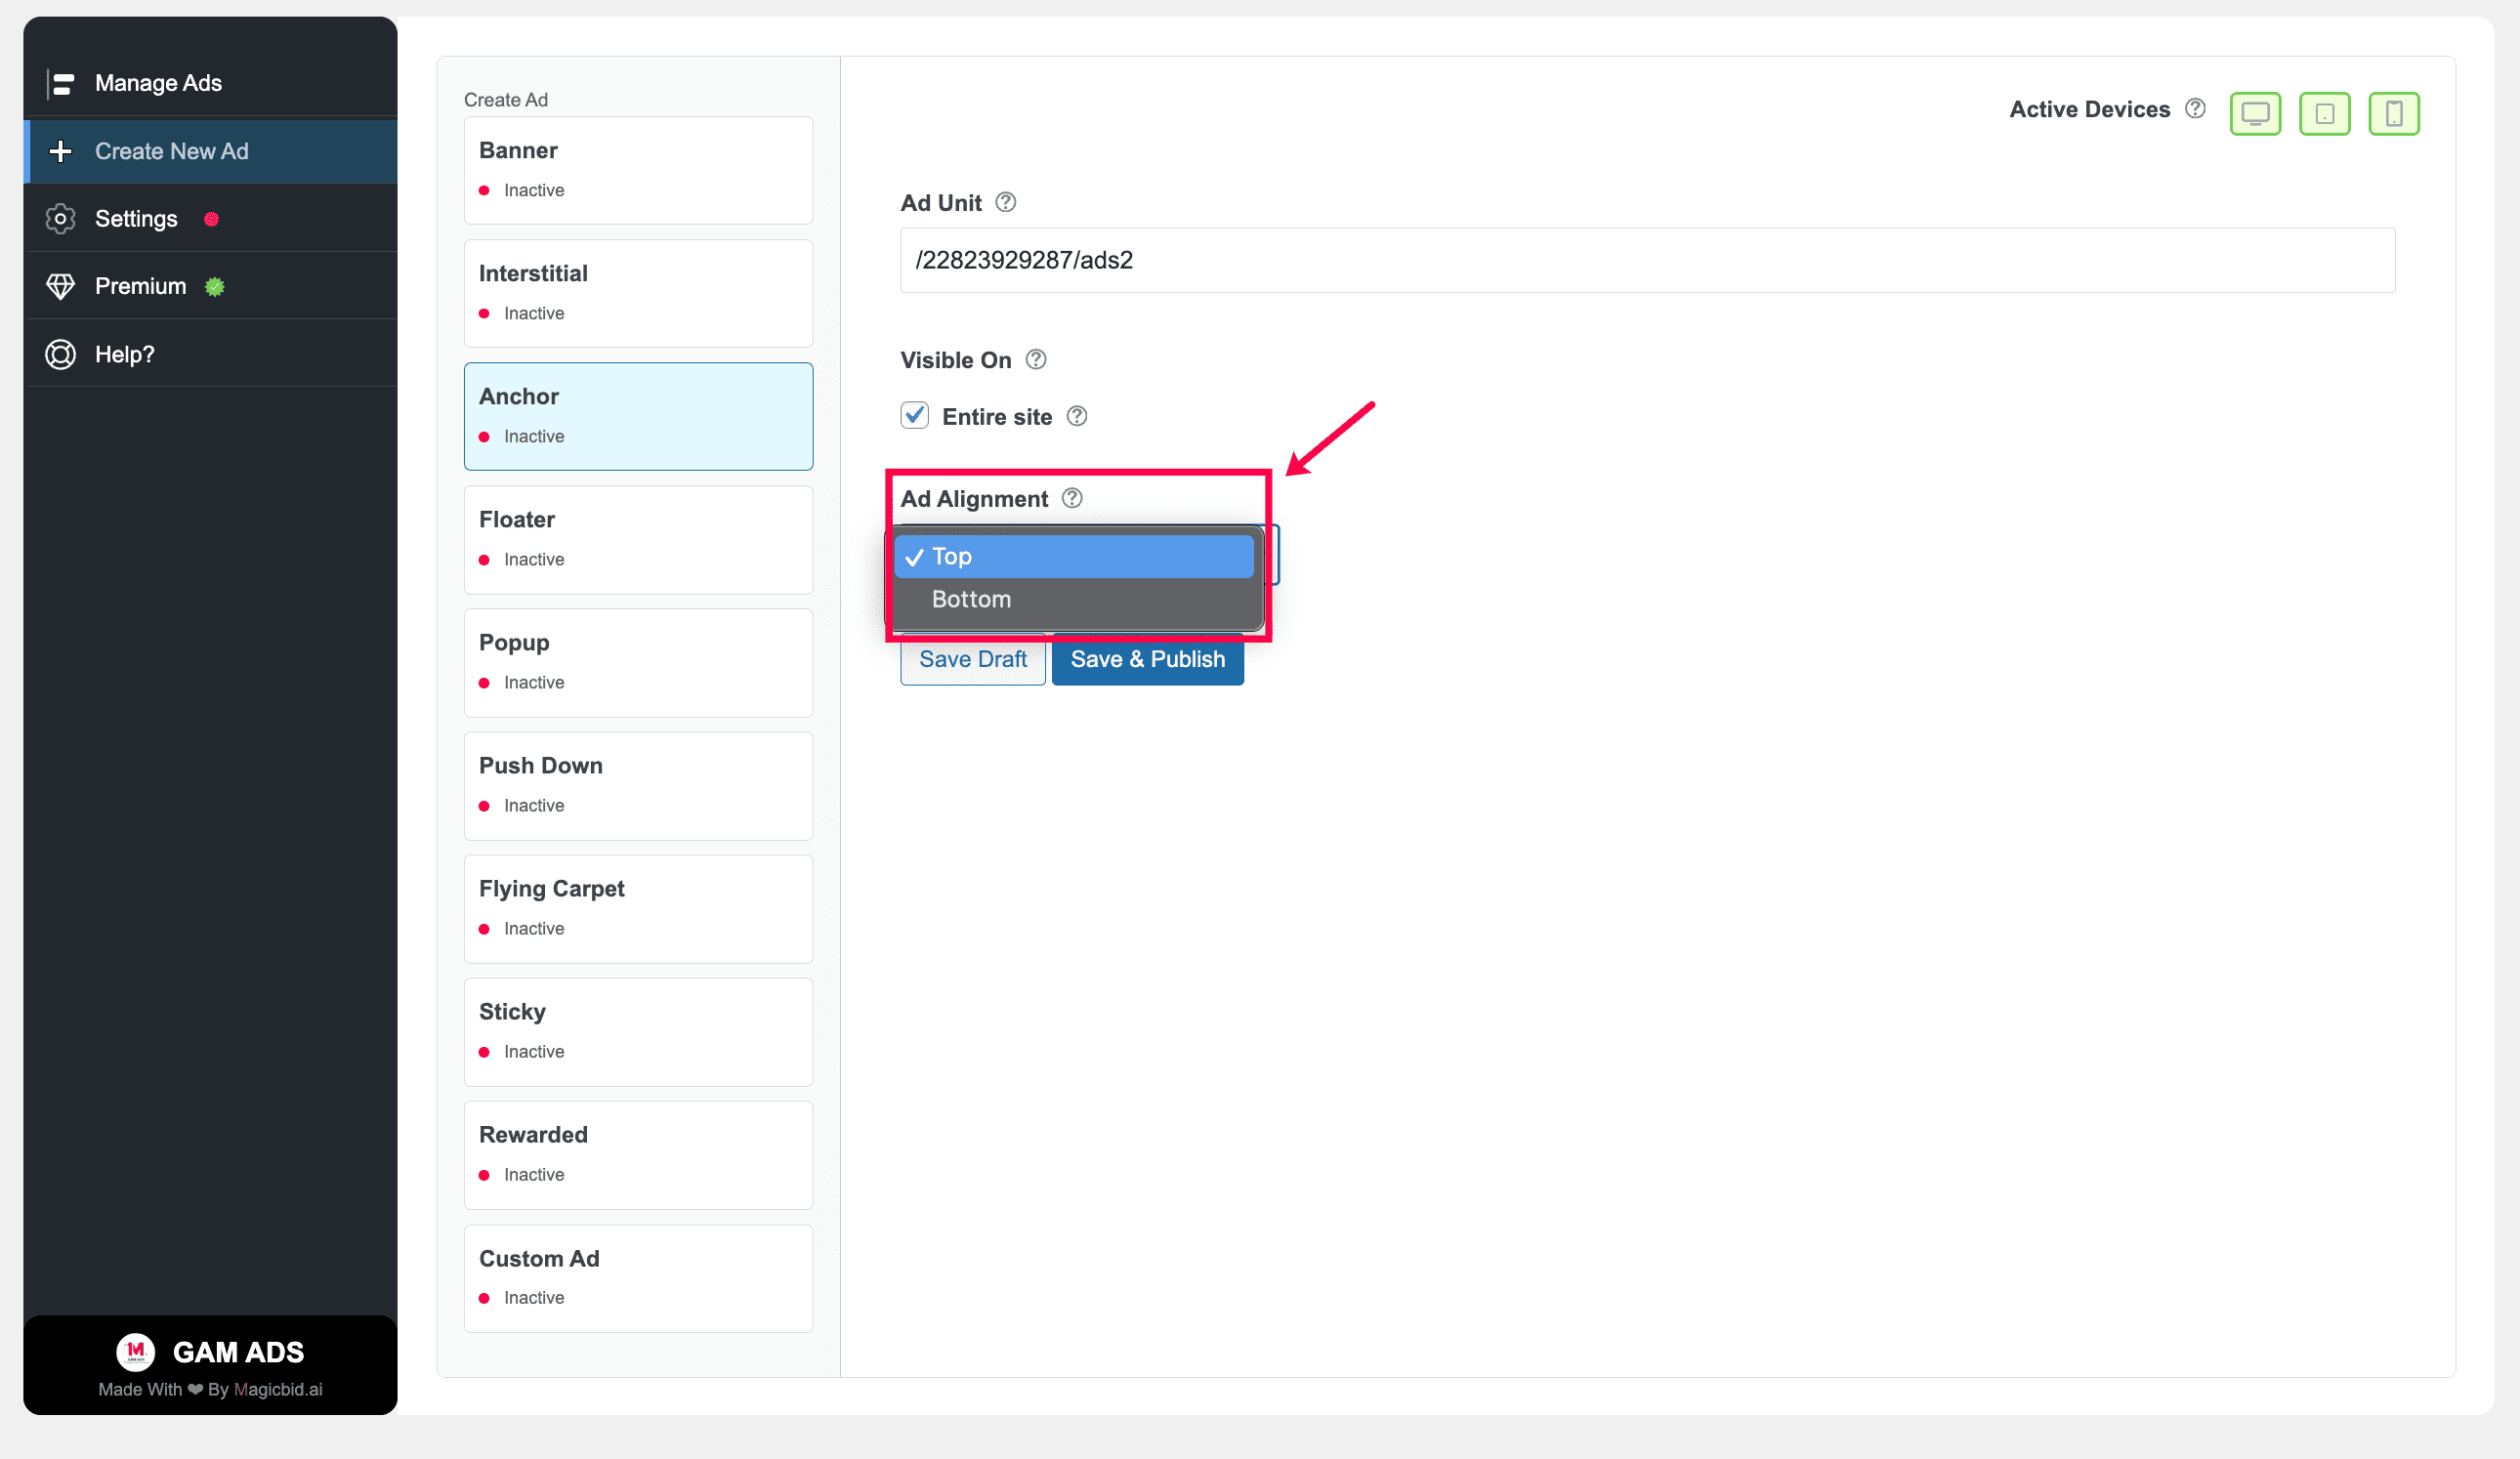Click help icon next to Active Devices
The width and height of the screenshot is (2520, 1459).
click(x=2196, y=108)
